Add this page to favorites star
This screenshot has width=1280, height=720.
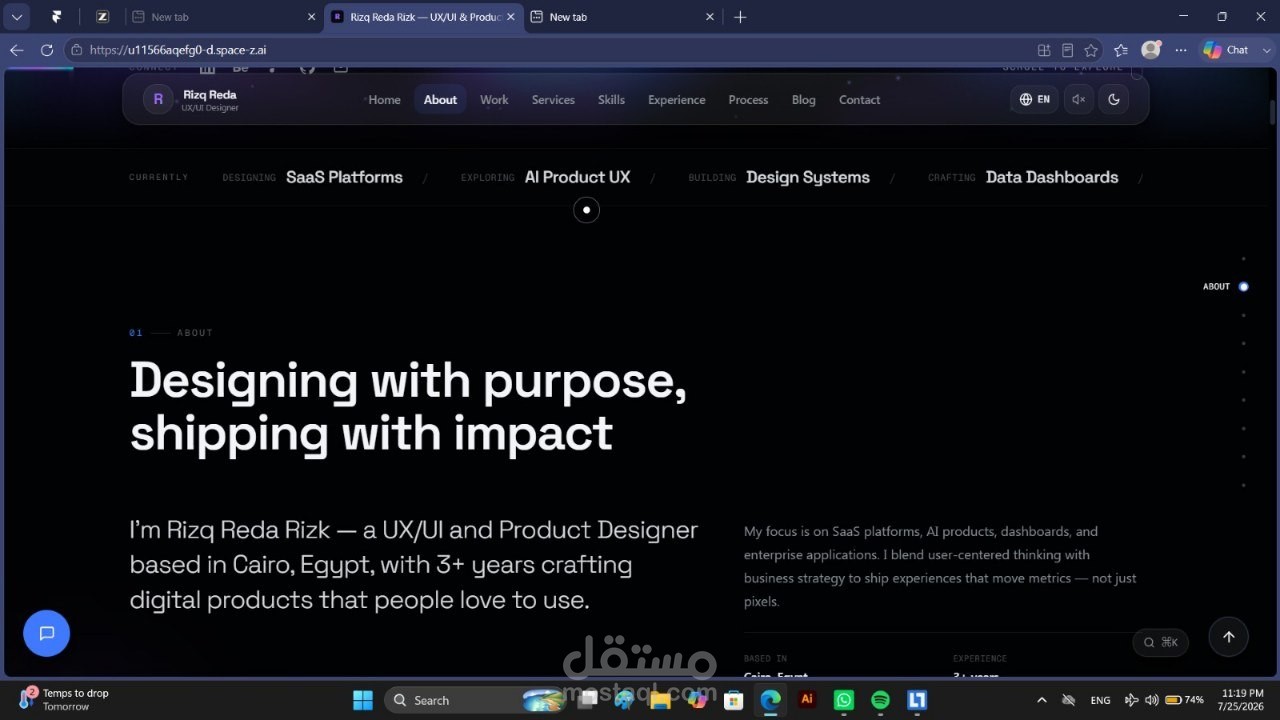[x=1091, y=50]
